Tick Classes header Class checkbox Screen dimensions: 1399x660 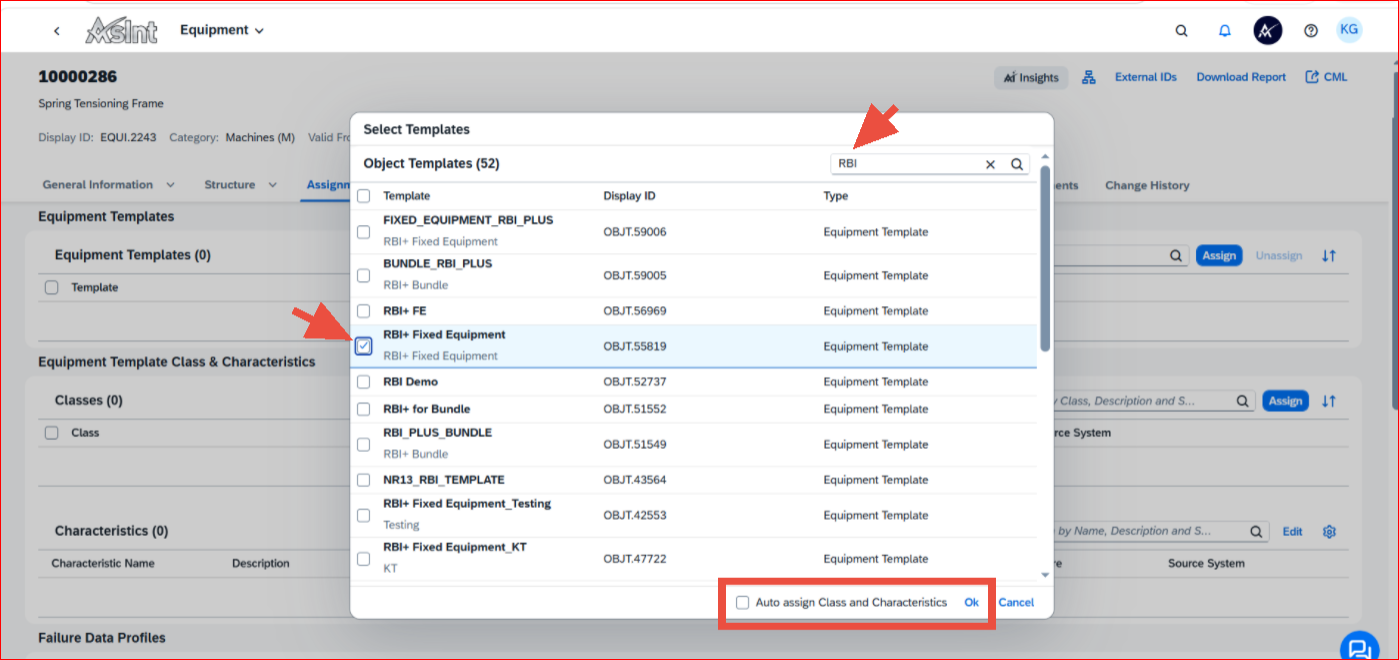pos(52,433)
